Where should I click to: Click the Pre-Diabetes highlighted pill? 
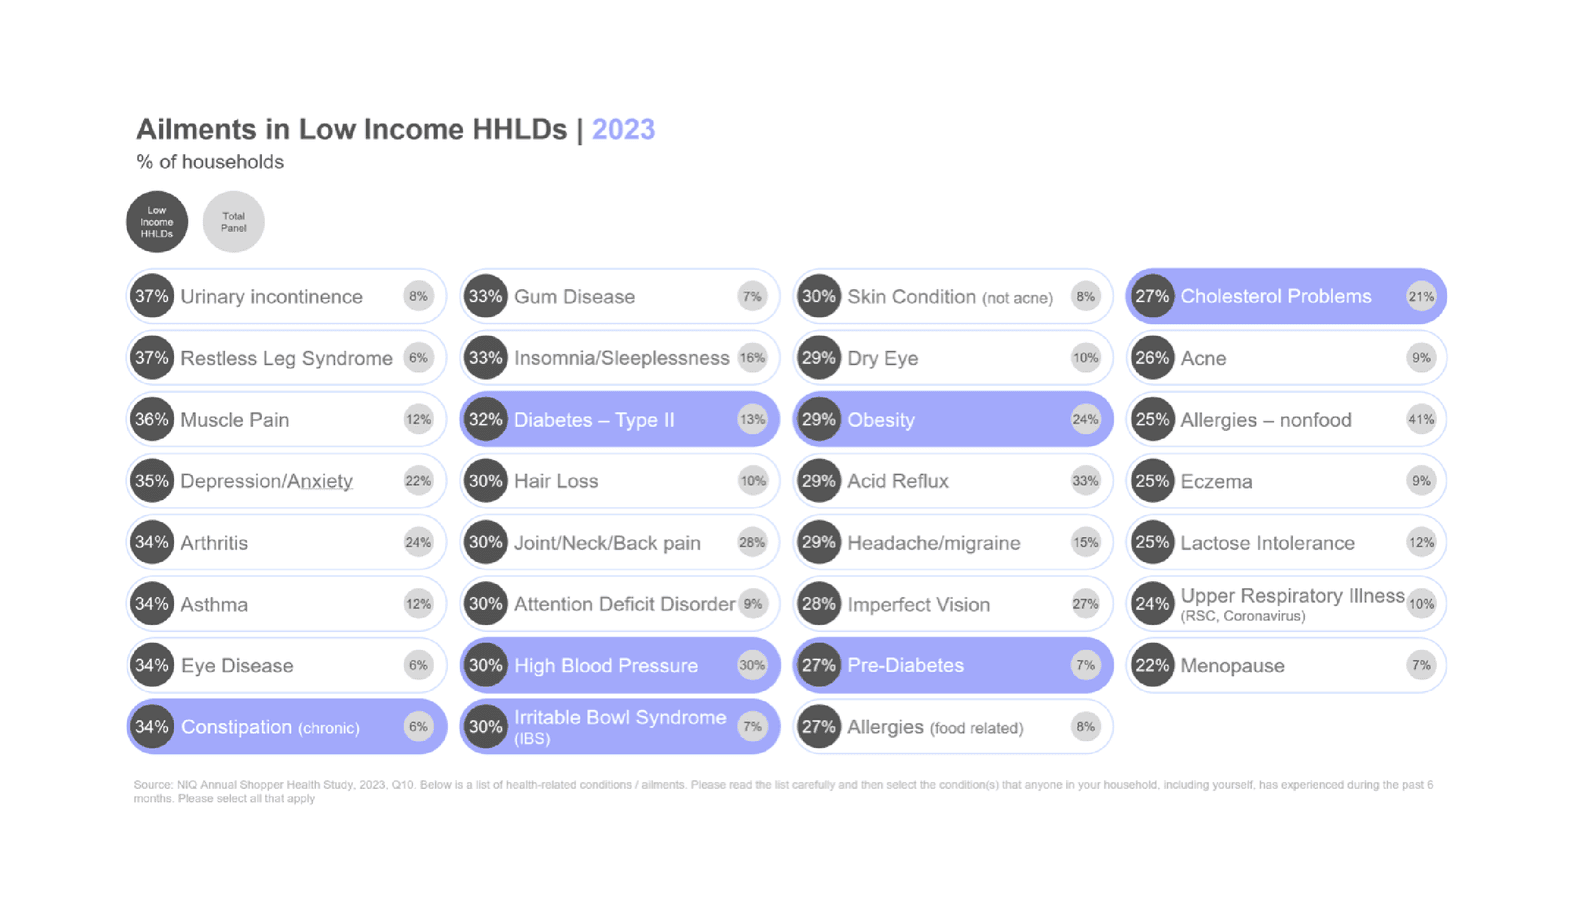point(953,665)
